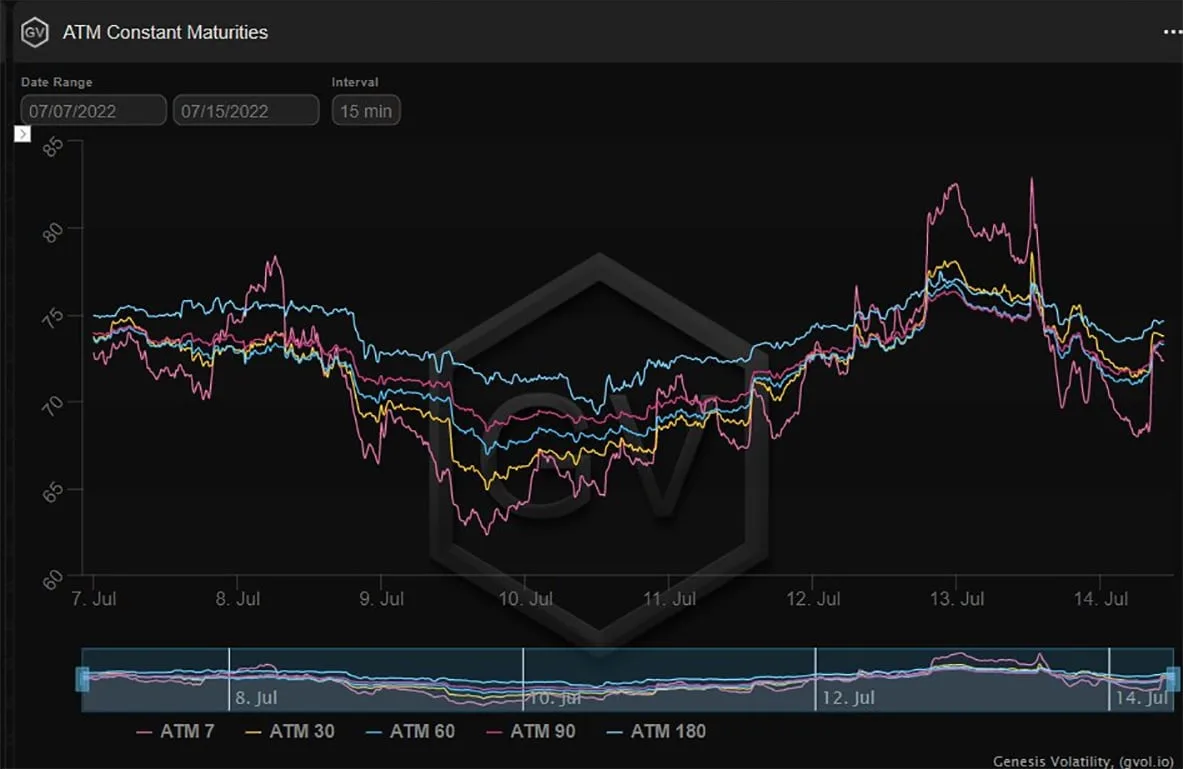
Task: Click the 75 y-axis label
Action: (52, 318)
